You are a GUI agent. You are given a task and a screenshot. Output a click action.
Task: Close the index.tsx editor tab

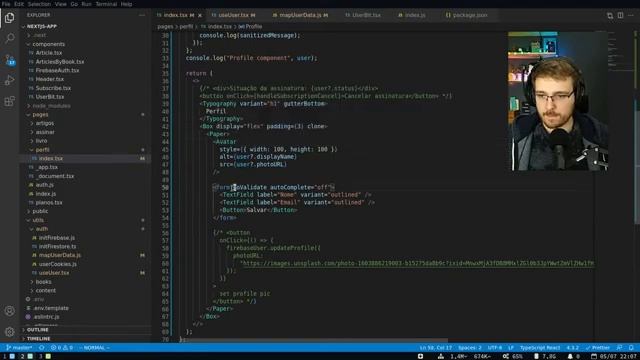pyautogui.click(x=200, y=16)
